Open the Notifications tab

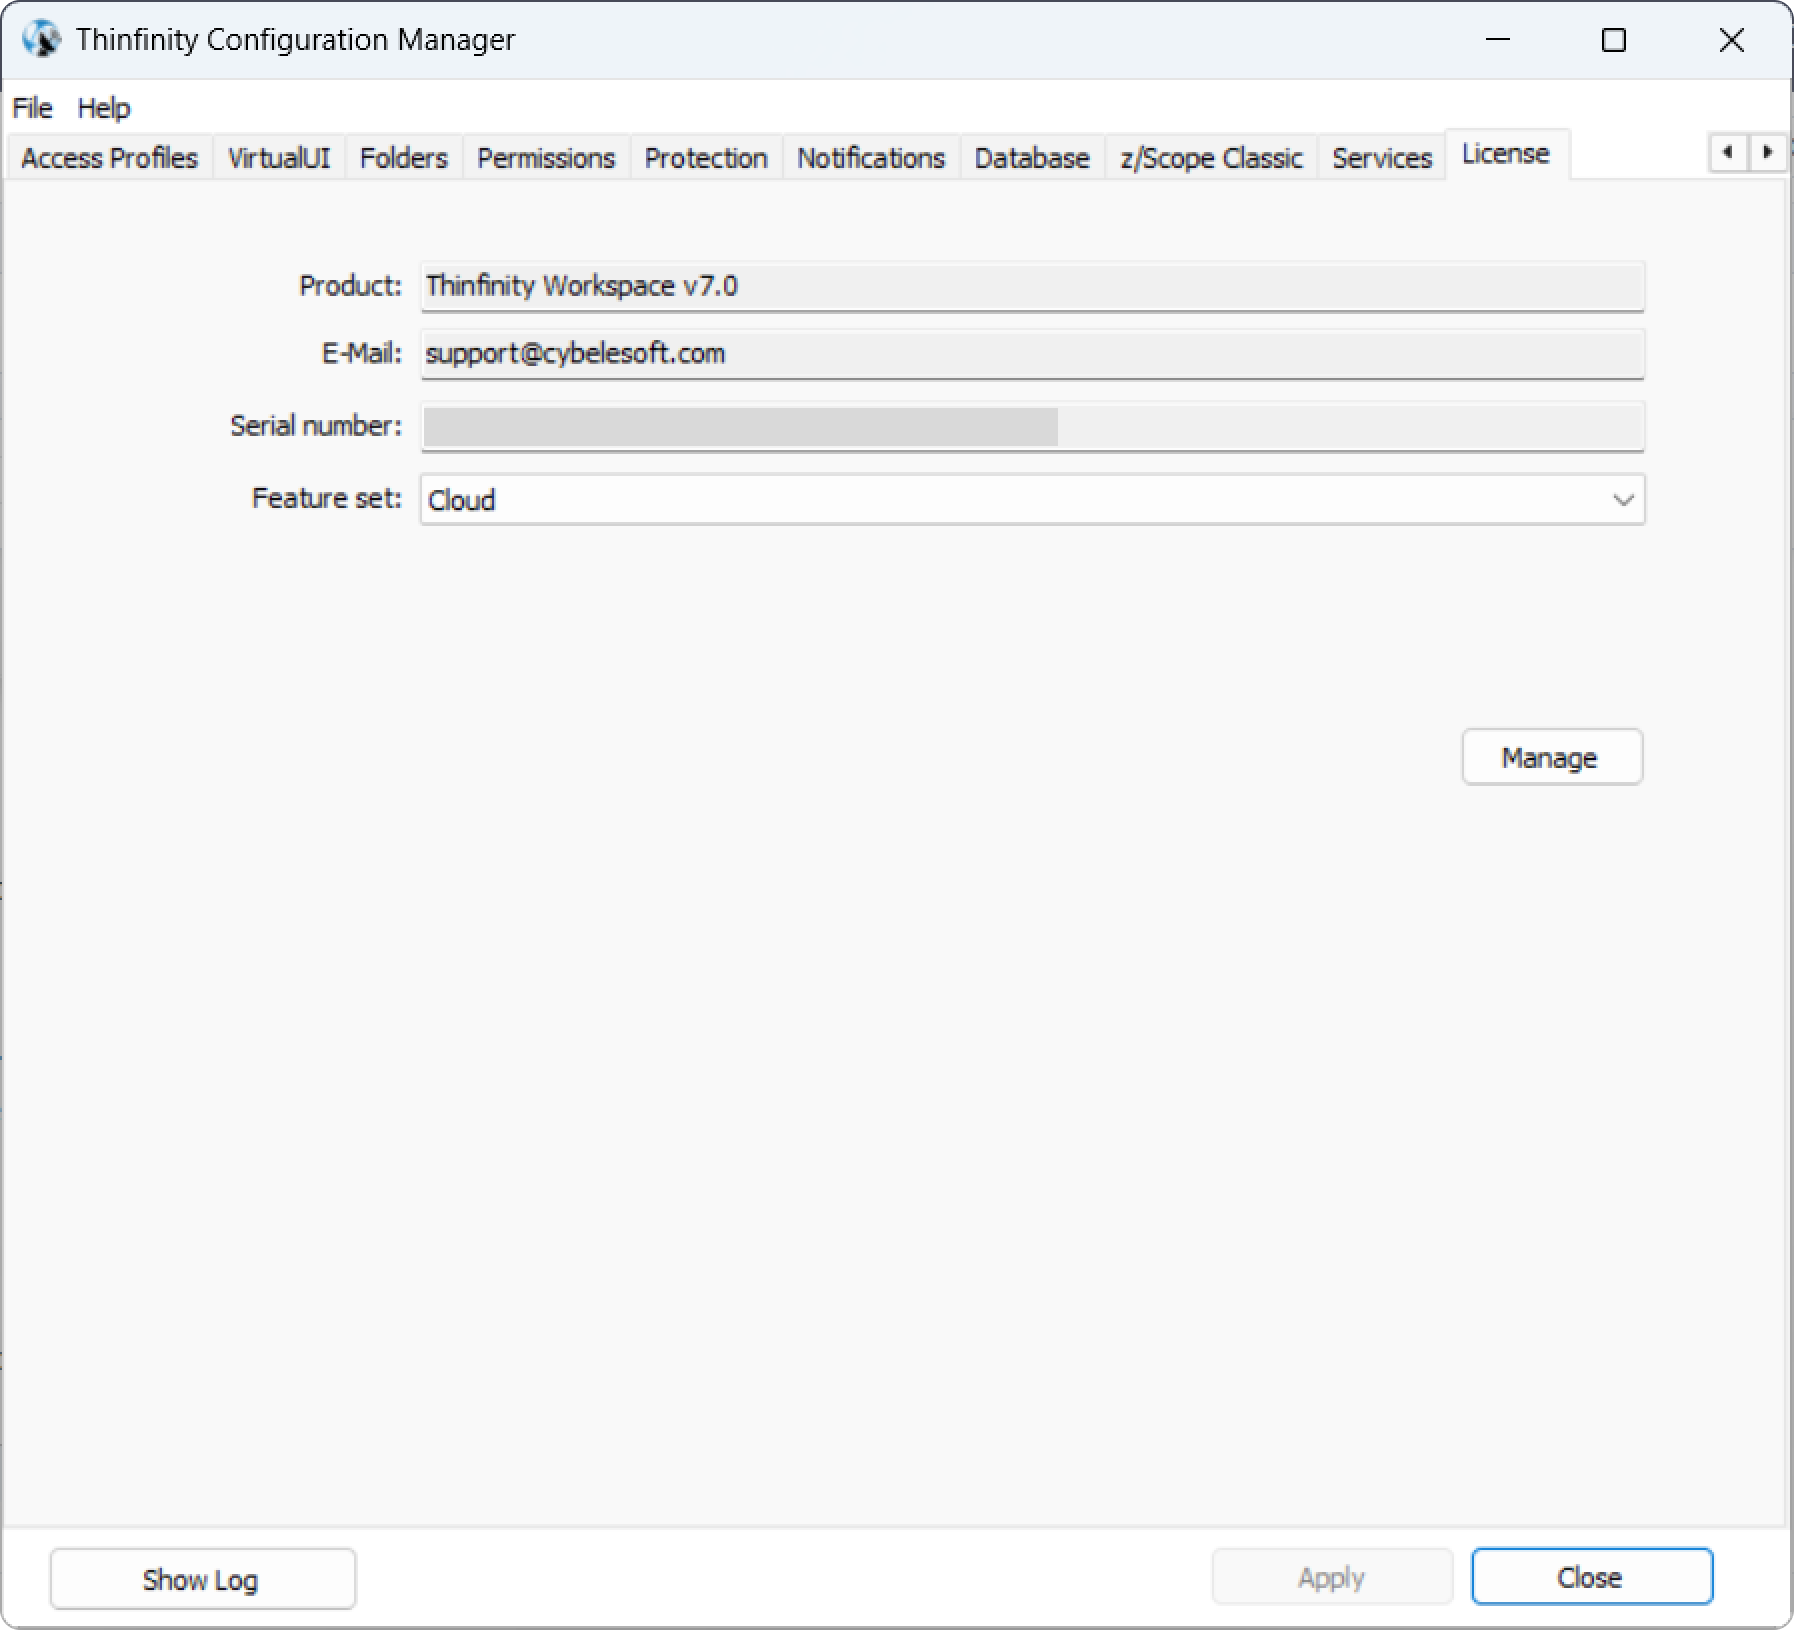871,158
